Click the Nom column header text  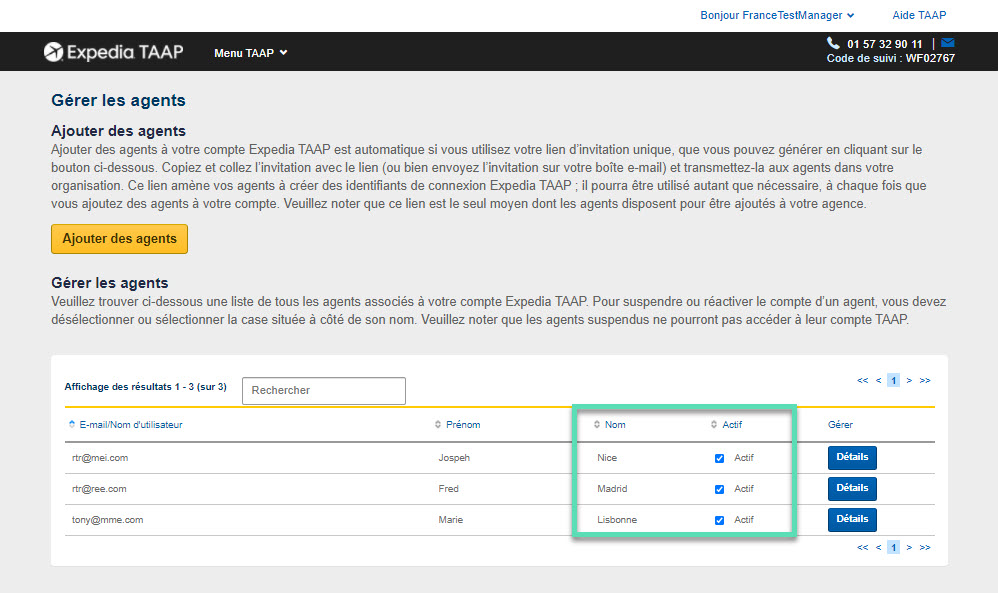[615, 424]
